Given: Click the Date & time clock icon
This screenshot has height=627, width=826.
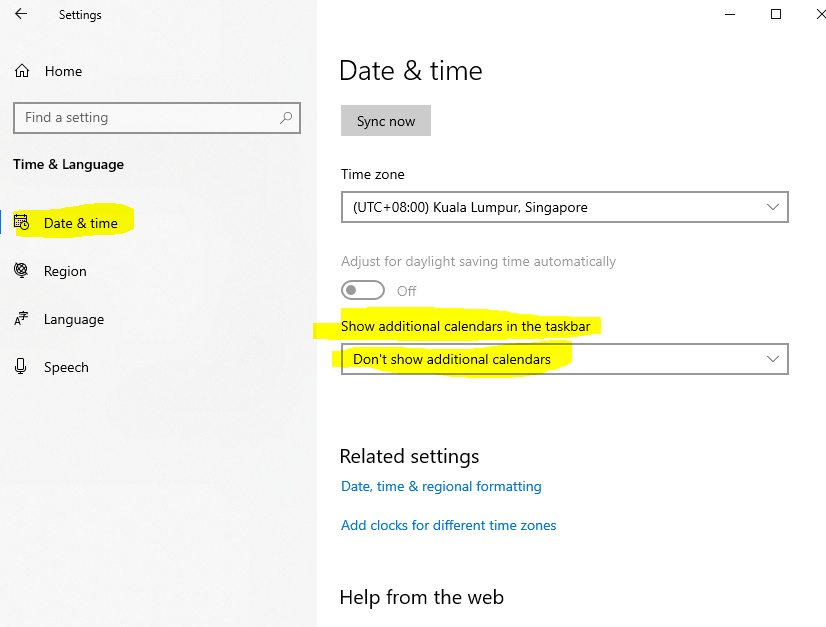Looking at the screenshot, I should (x=21, y=223).
